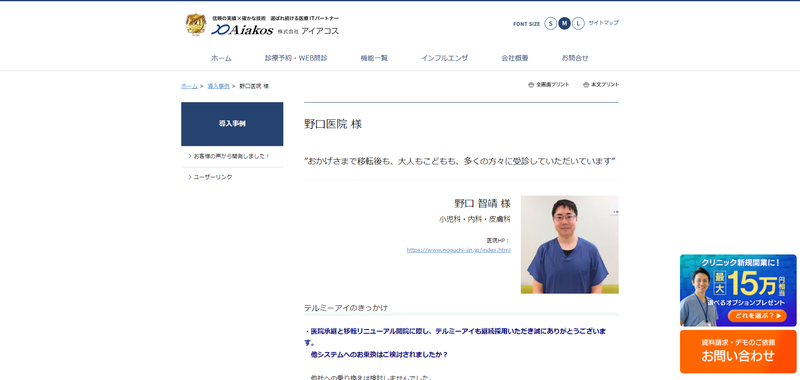Click the orange お問い合わせ request button
Viewport: 800px width, 380px height.
point(738,351)
